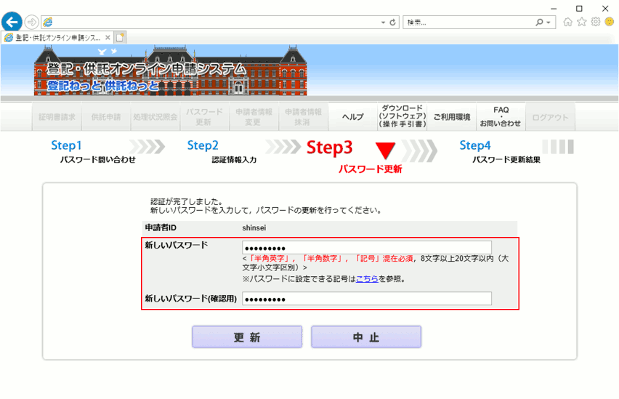The width and height of the screenshot is (619, 399).
Task: Open browser tools gear icon
Action: click(595, 22)
